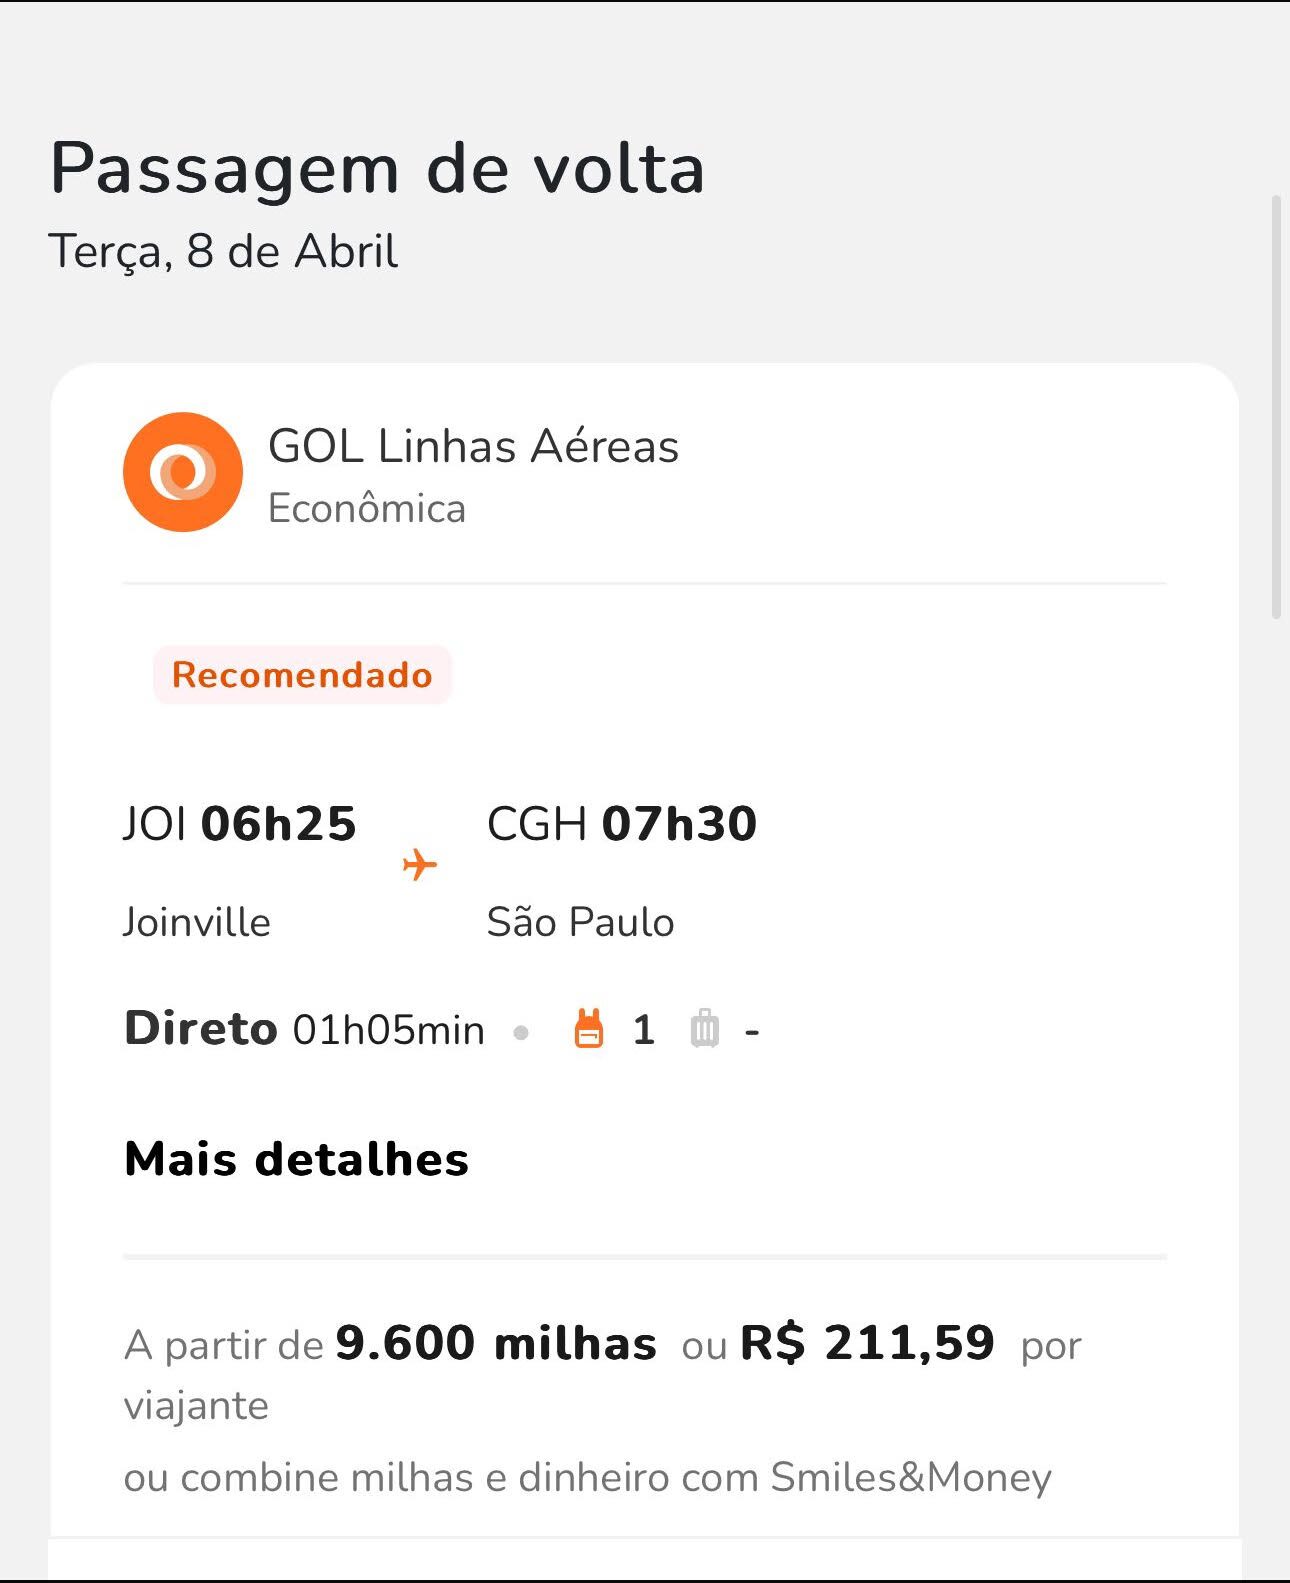Click the Passagem de volta heading
This screenshot has height=1583, width=1290.
pos(378,169)
